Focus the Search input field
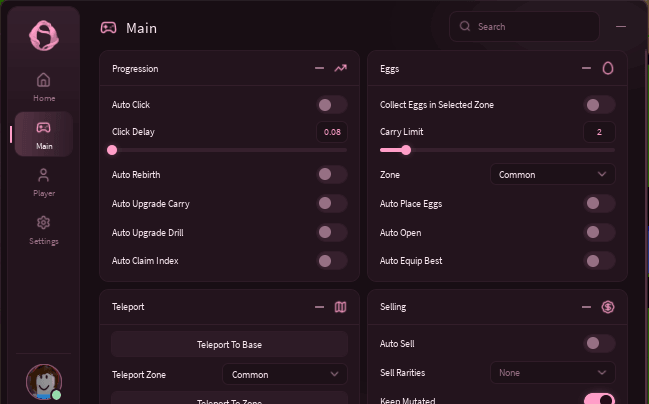The width and height of the screenshot is (649, 404). point(524,26)
